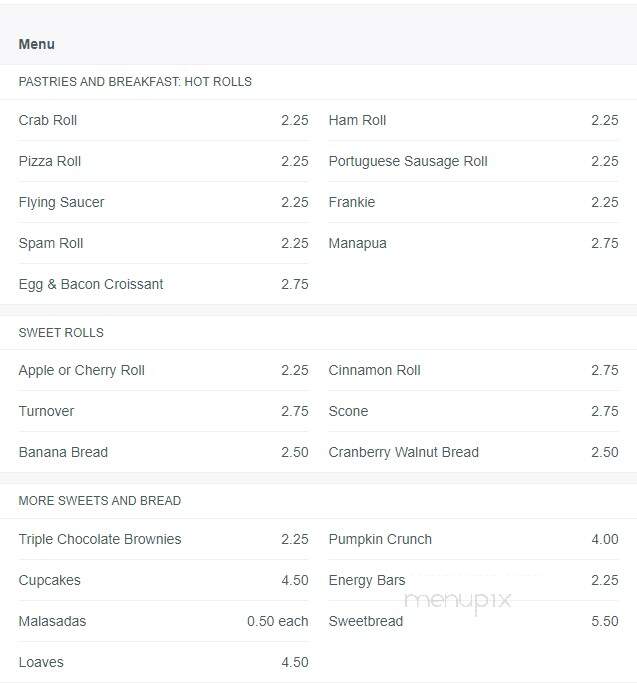Select the More Sweets and Bread header
637x683 pixels.
point(100,501)
